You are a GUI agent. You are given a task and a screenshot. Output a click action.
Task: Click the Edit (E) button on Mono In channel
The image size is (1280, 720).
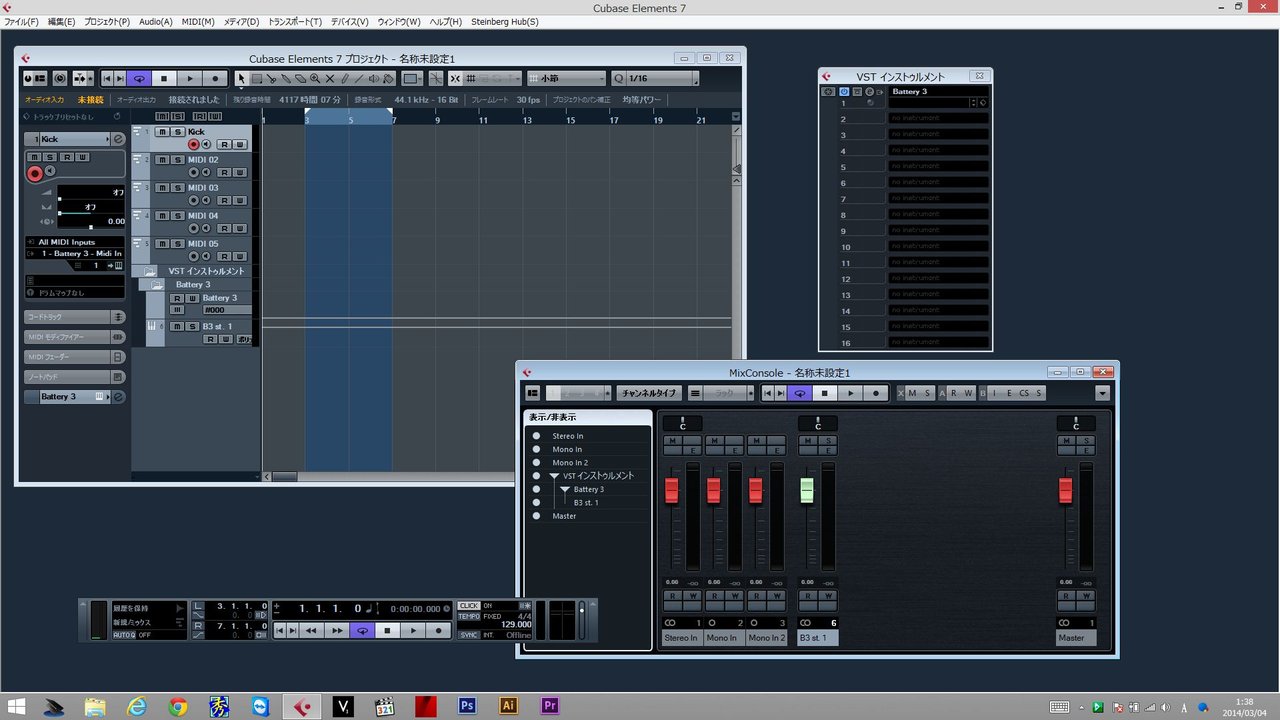pos(735,451)
